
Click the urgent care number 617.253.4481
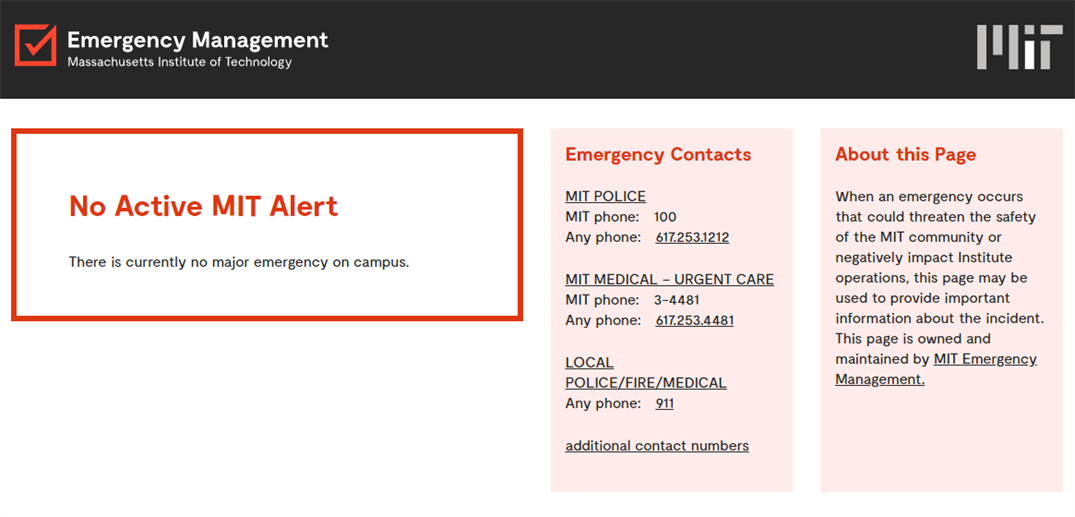(694, 321)
